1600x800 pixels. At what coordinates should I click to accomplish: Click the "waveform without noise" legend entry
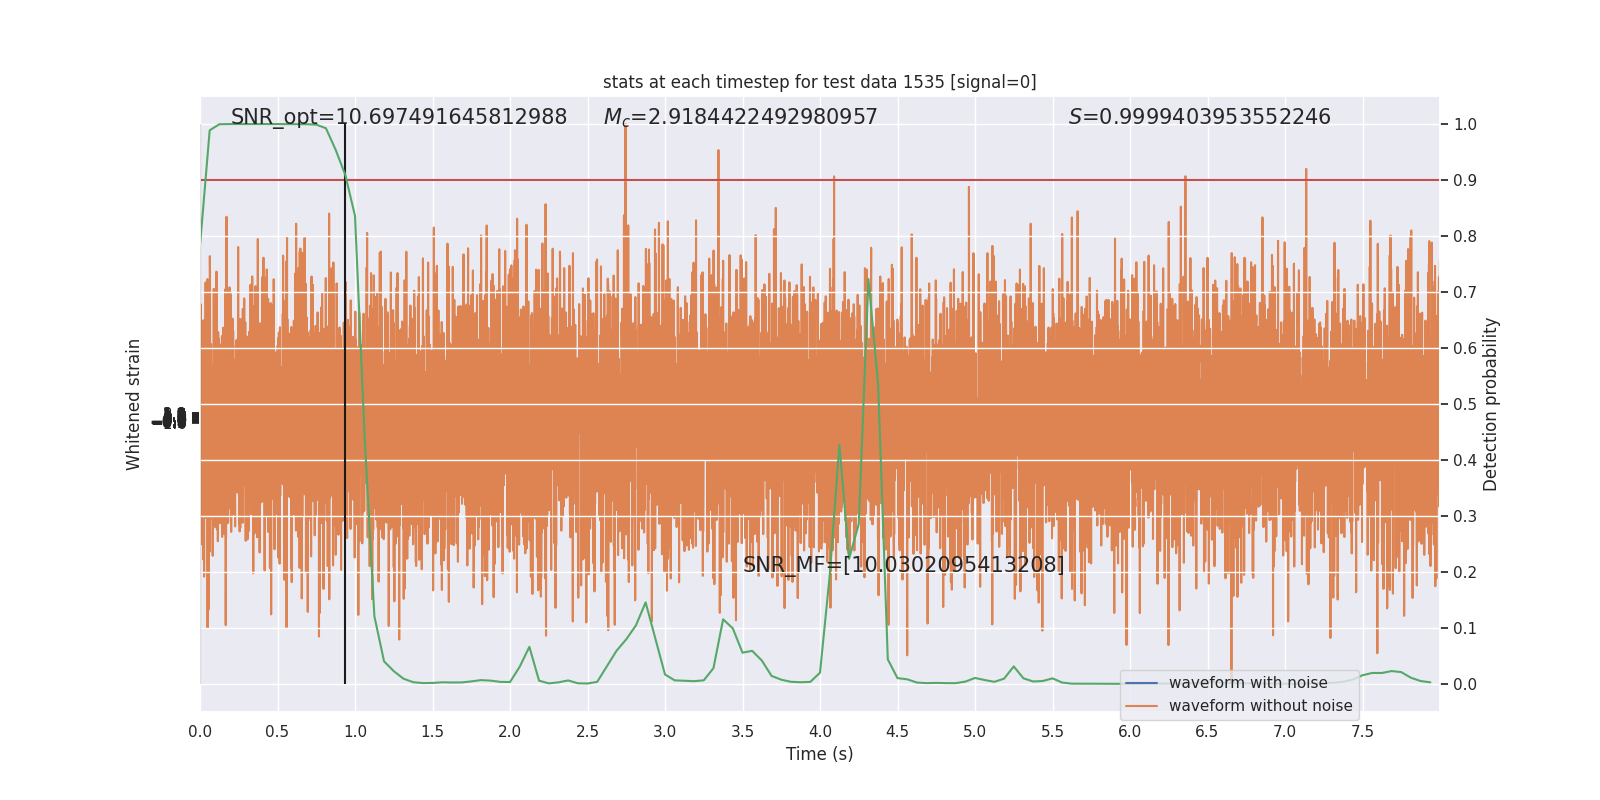[x=1260, y=706]
